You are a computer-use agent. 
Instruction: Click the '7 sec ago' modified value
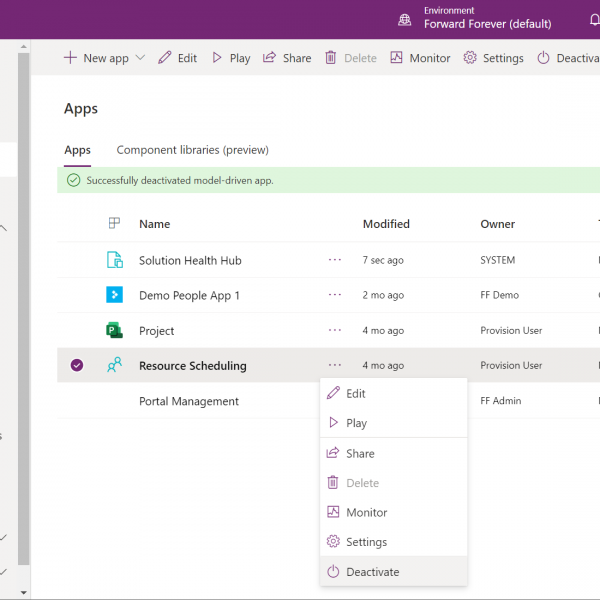click(x=383, y=260)
